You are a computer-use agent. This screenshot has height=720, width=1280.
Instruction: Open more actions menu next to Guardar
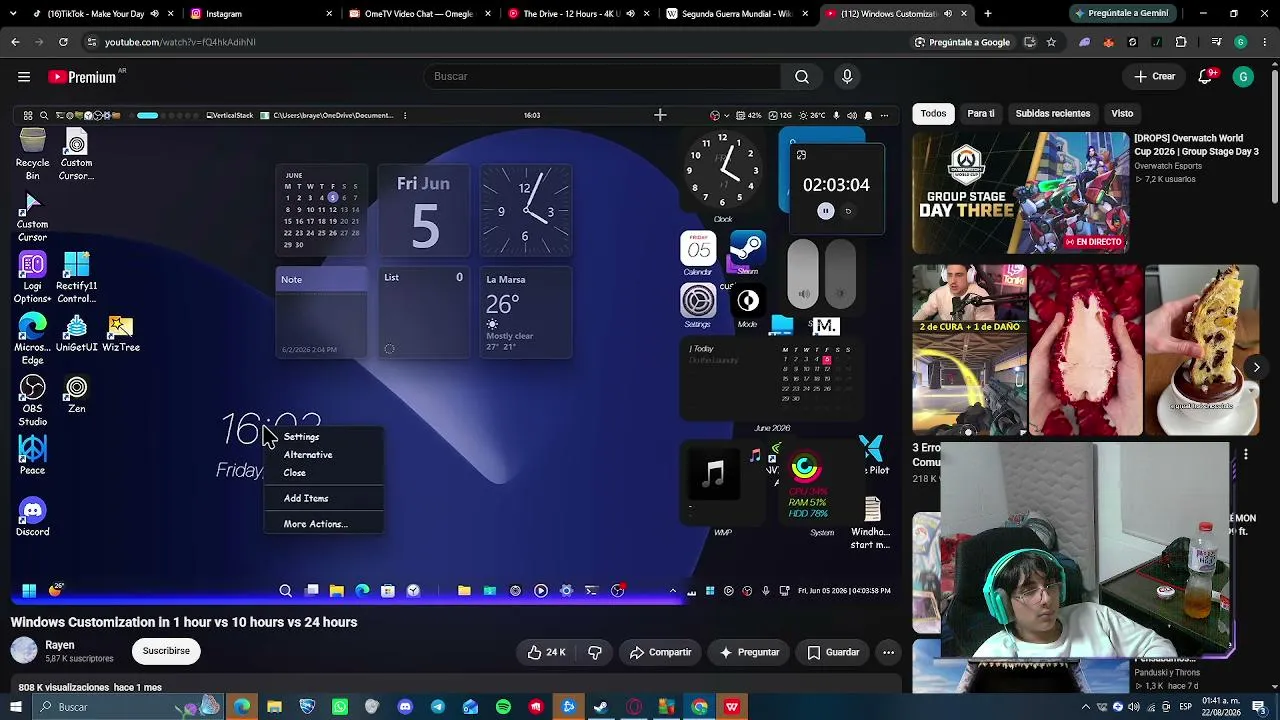tap(888, 652)
